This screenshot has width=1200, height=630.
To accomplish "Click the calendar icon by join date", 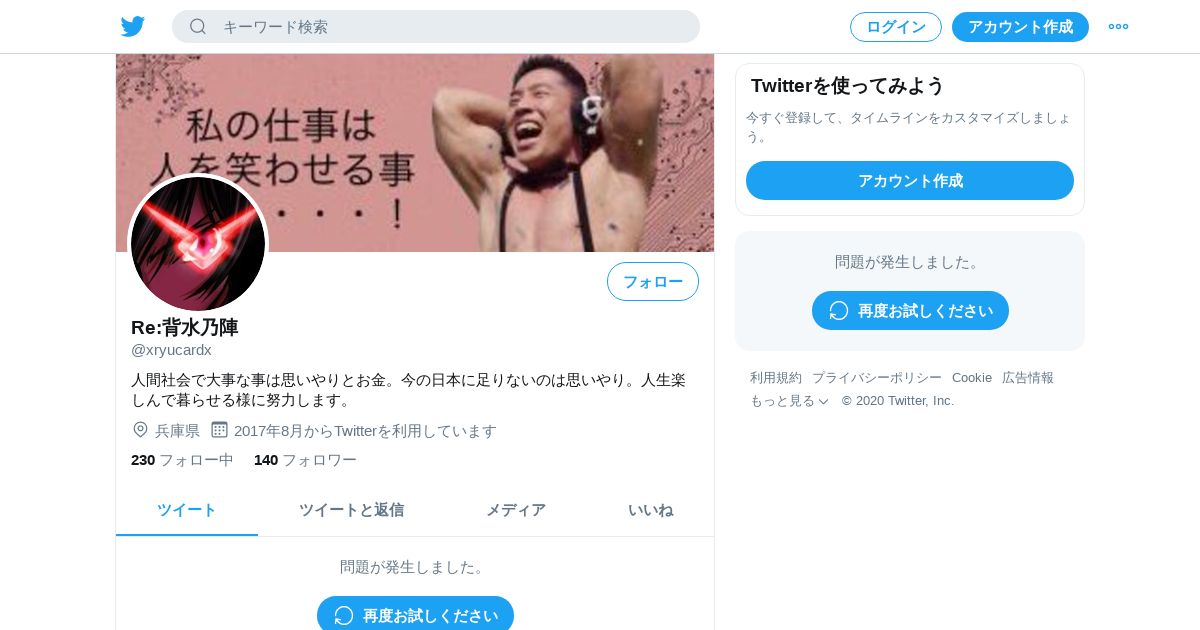I will 219,430.
